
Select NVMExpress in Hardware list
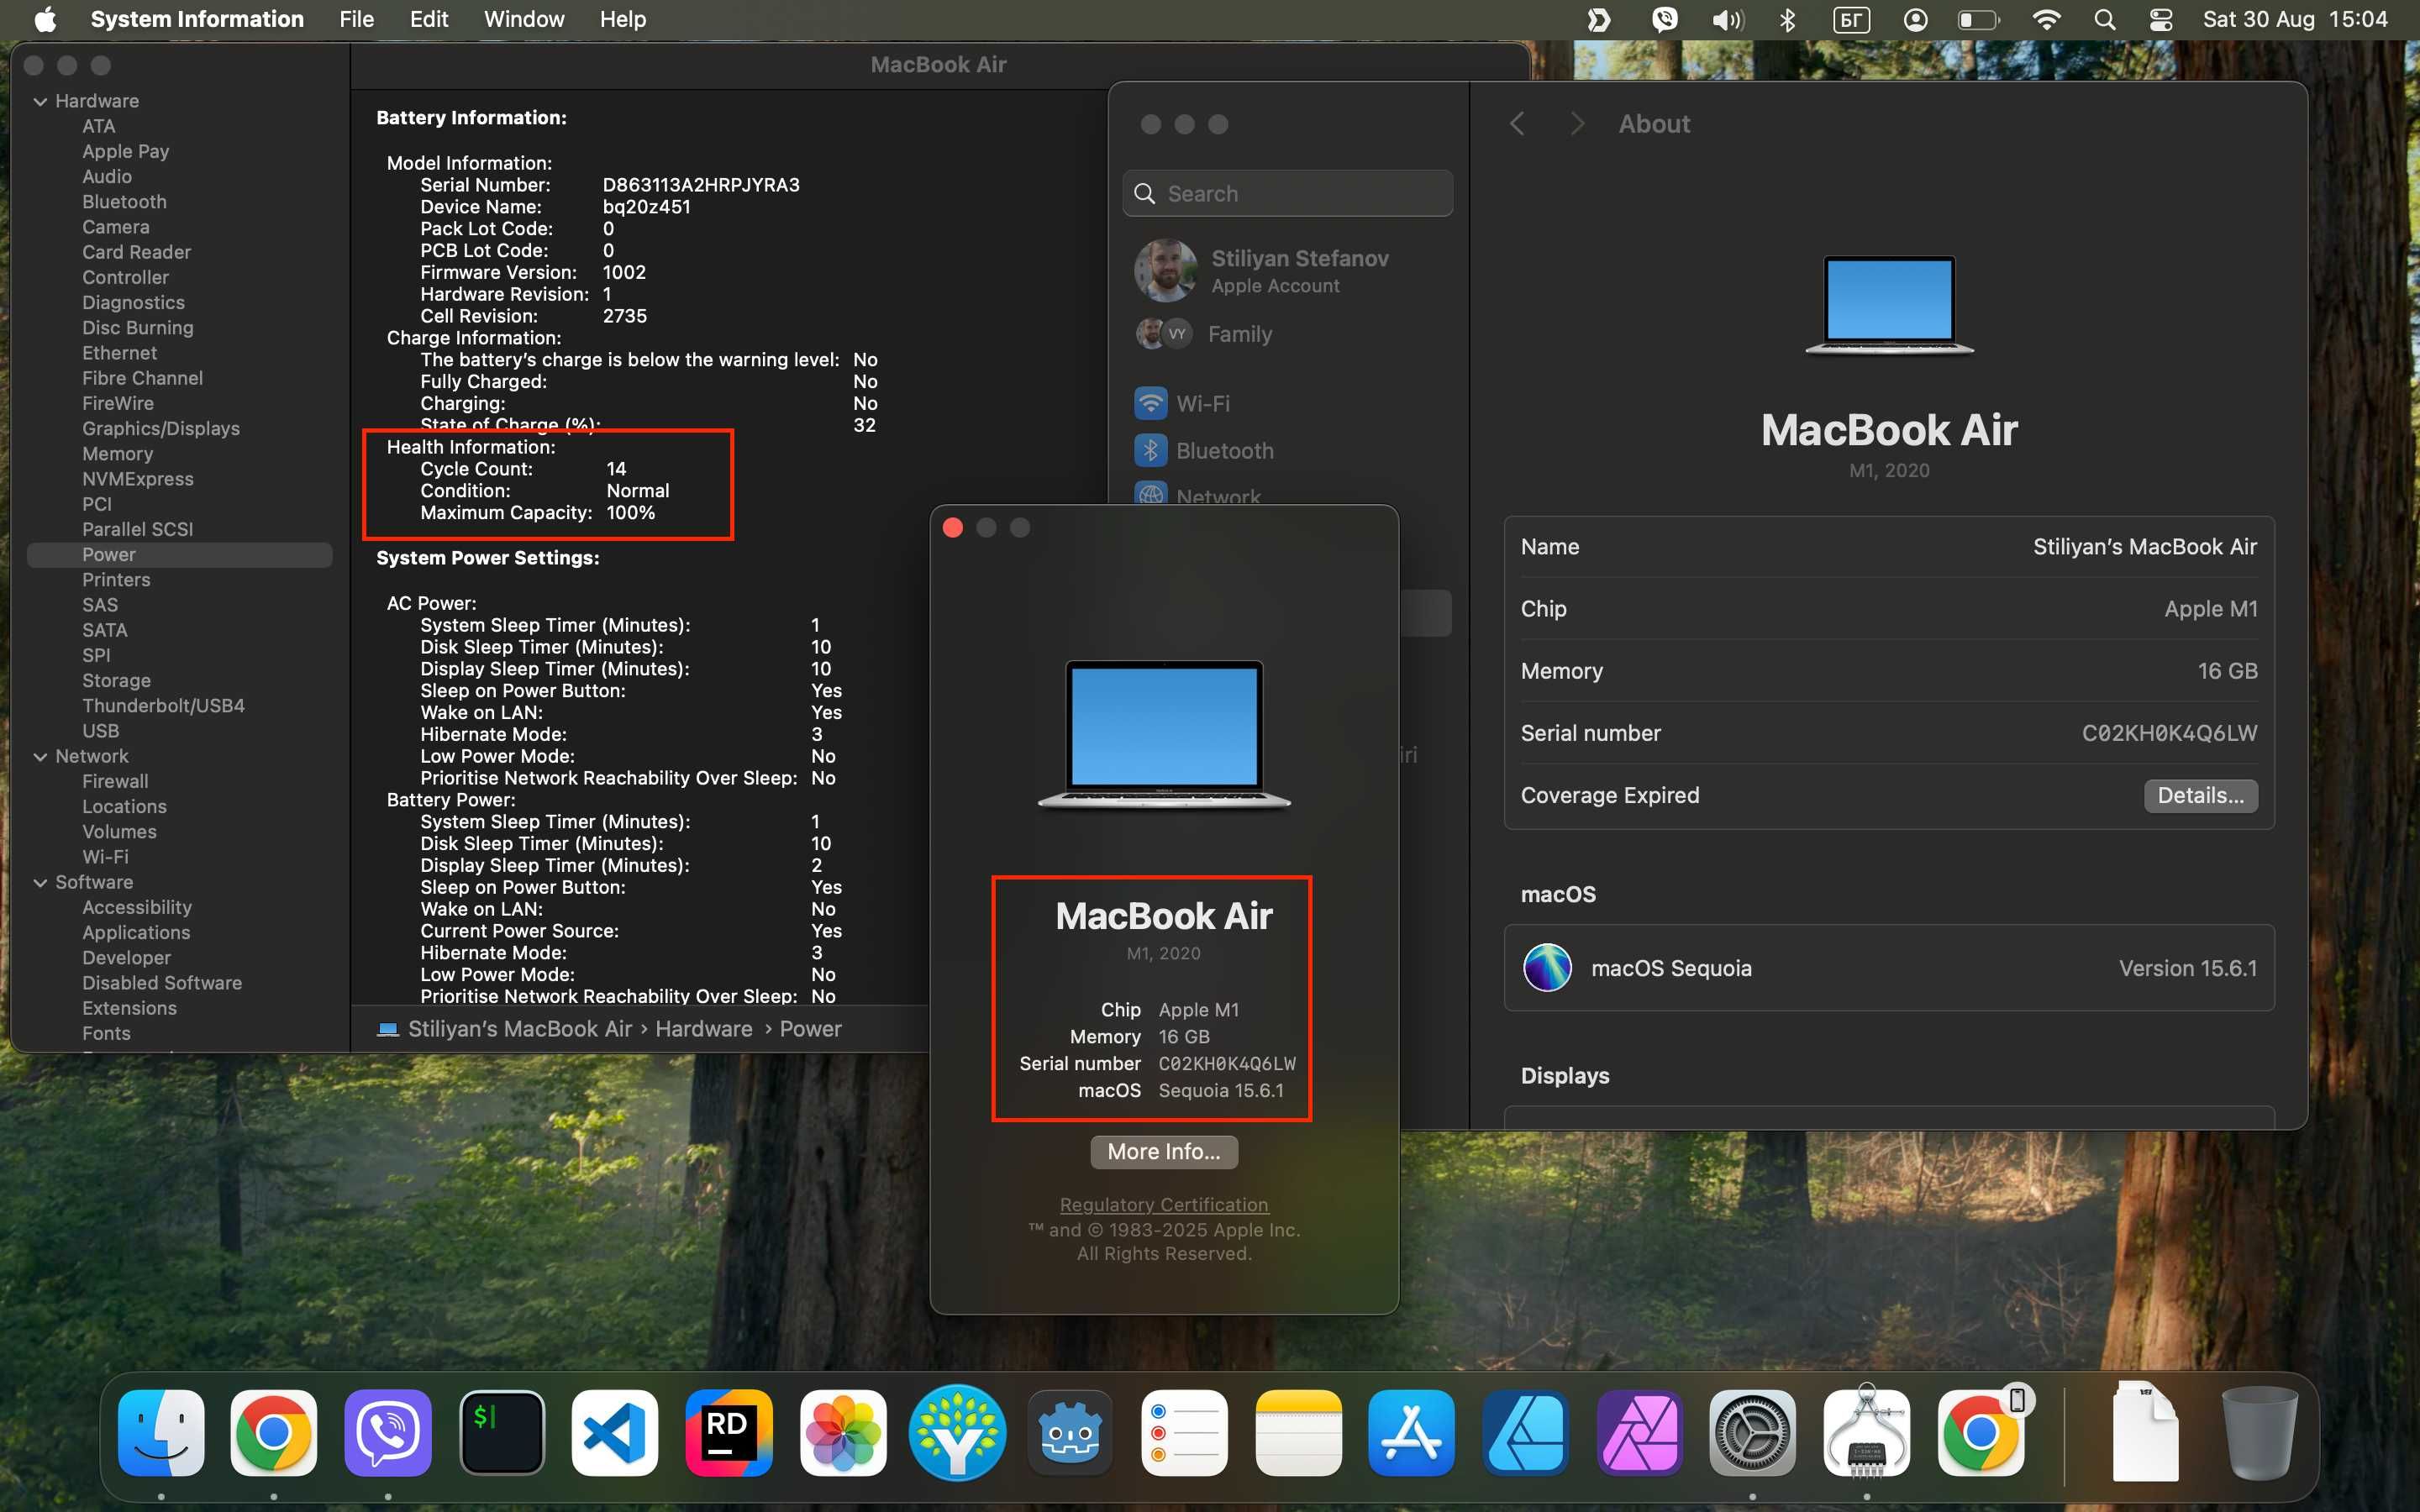tap(138, 478)
